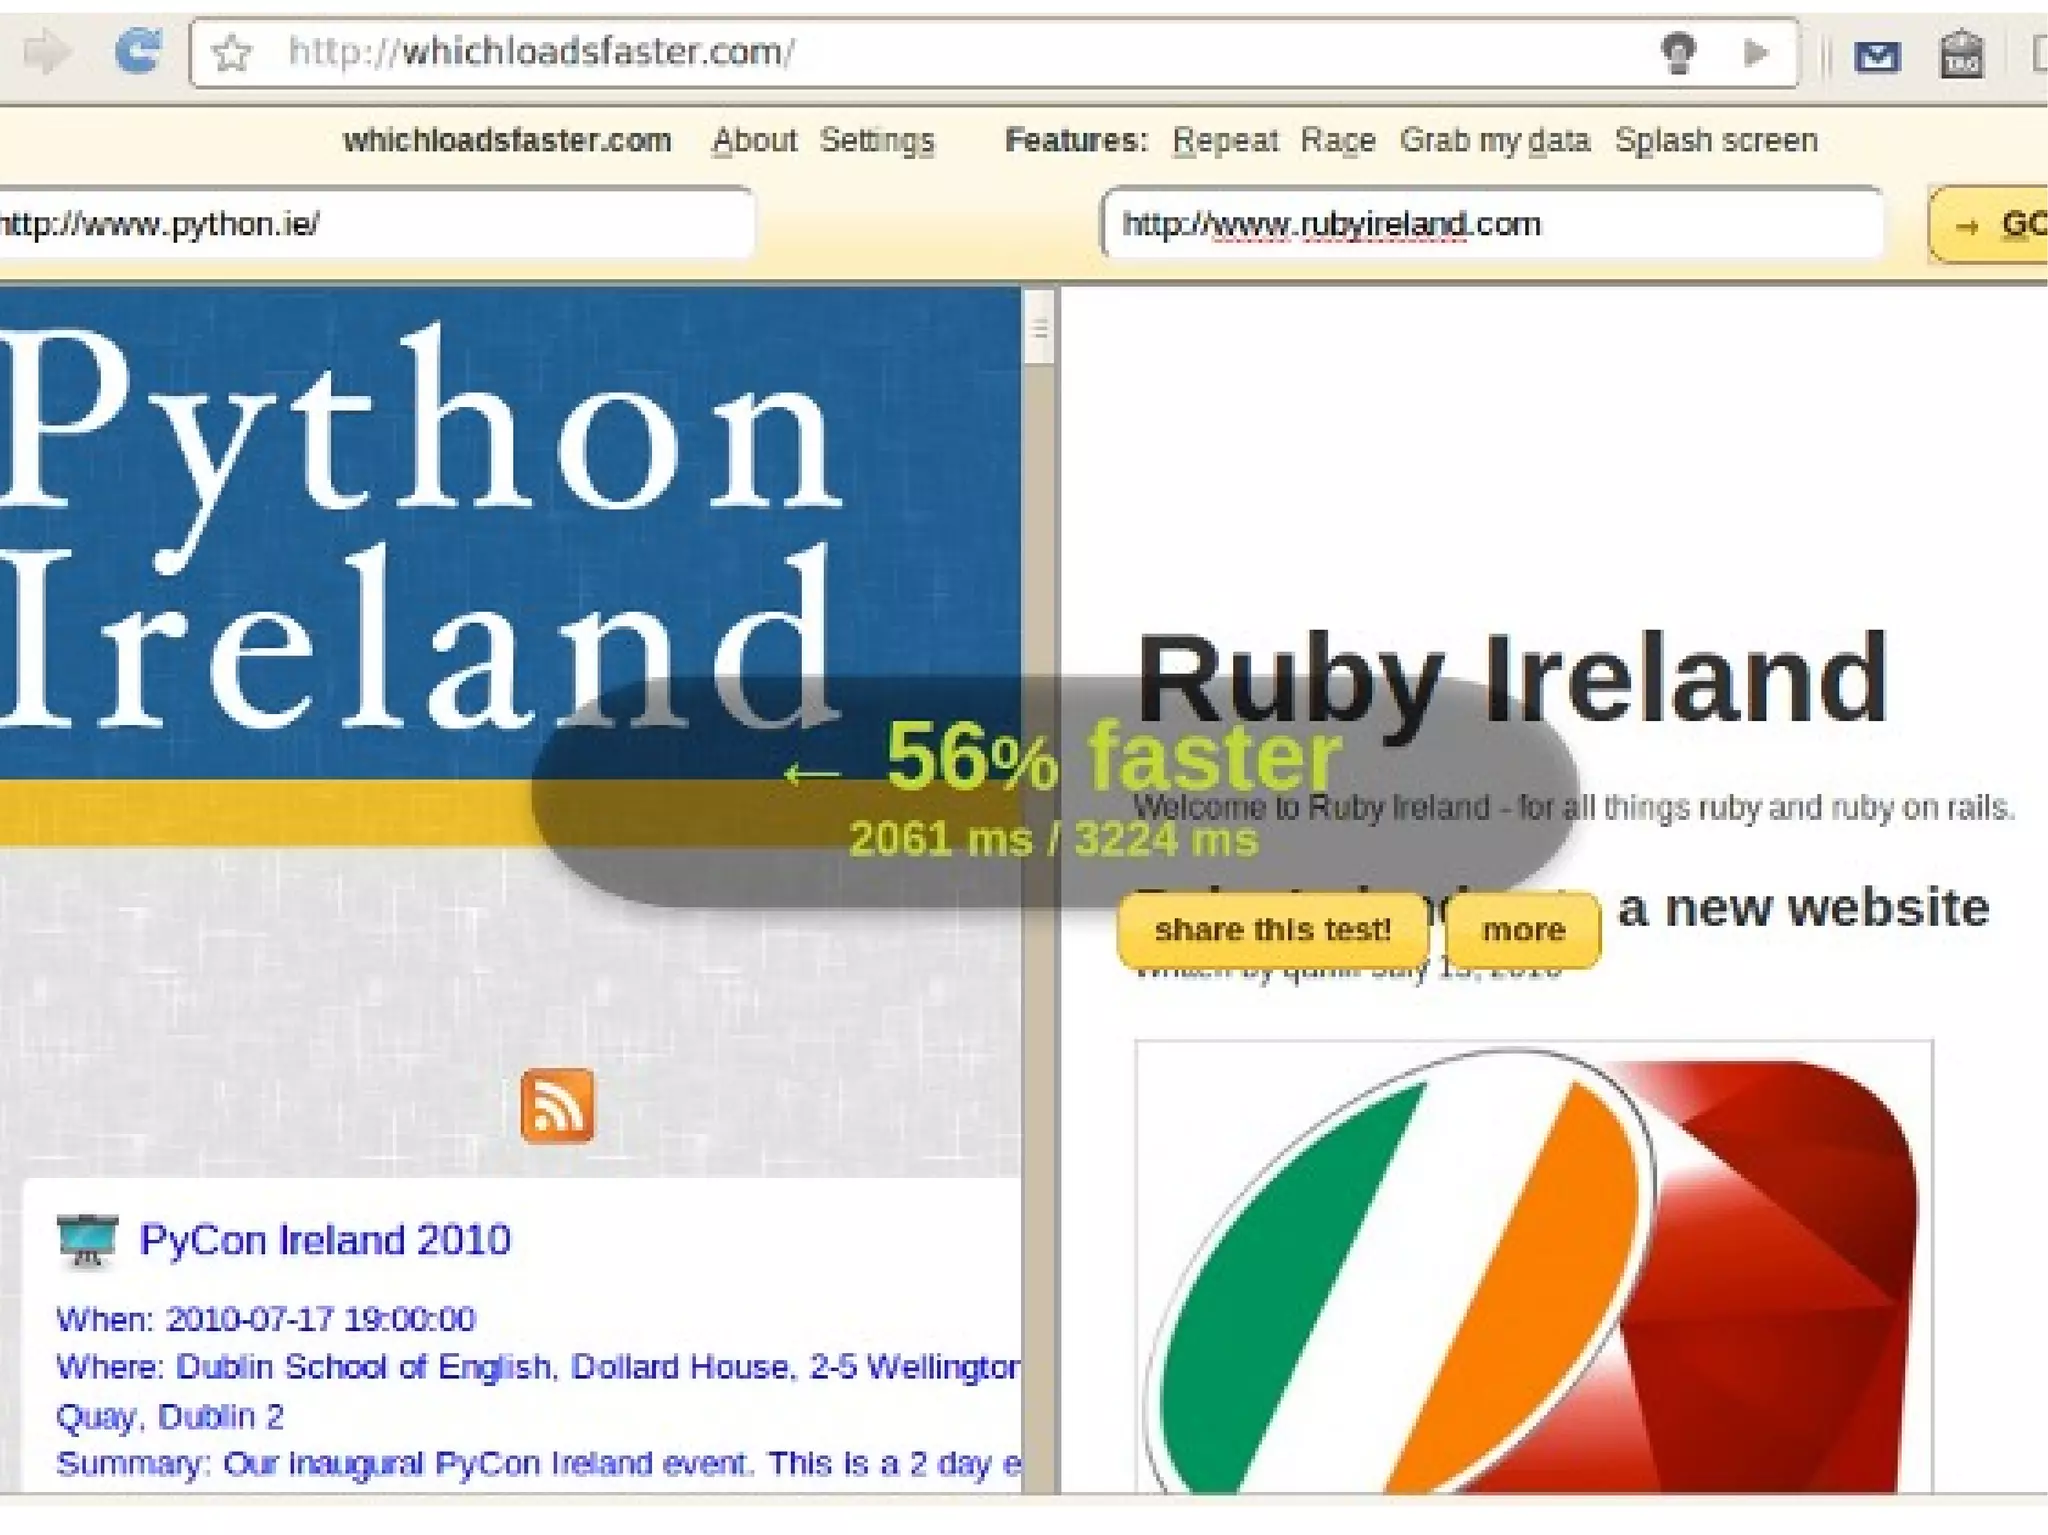Click the 2061 ms / 3224 ms timing
Viewport: 2048px width, 1535px height.
click(1053, 839)
